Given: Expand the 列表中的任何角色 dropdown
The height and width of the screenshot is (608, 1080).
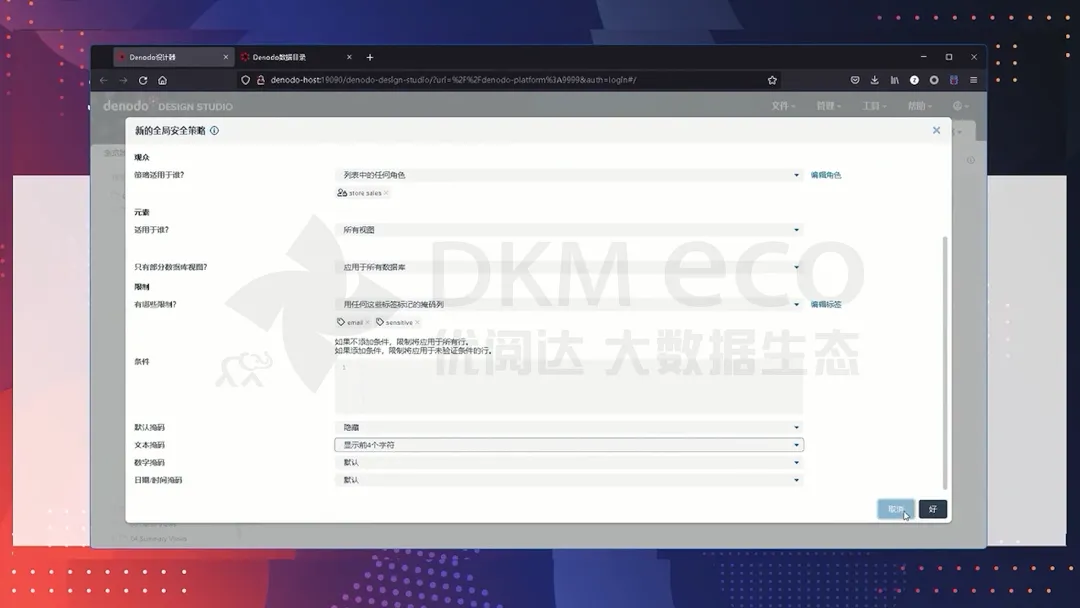Looking at the screenshot, I should click(x=568, y=175).
